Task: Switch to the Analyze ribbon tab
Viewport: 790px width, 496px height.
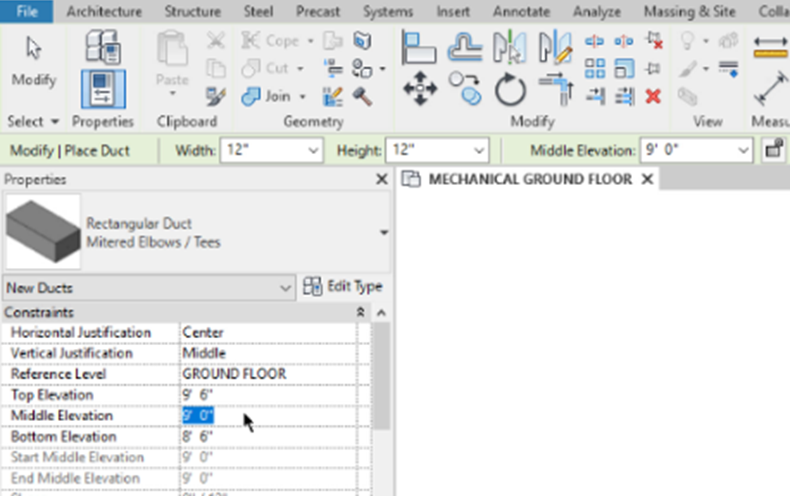Action: coord(597,11)
